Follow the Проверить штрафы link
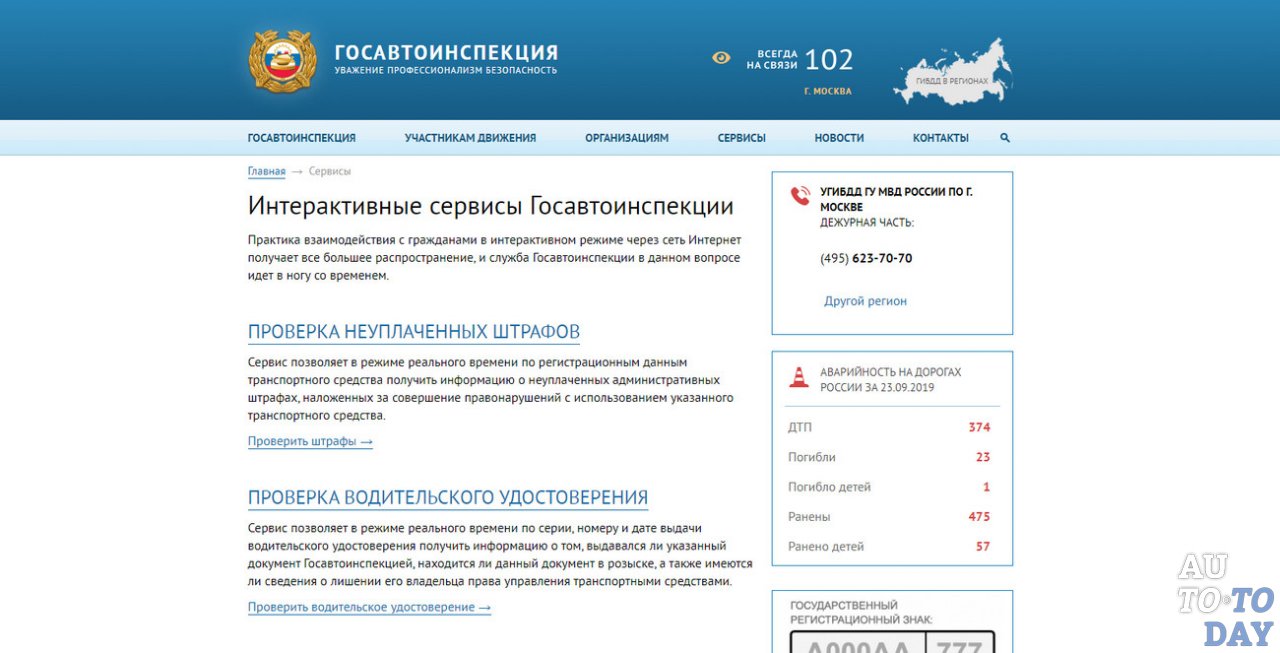 pos(310,441)
